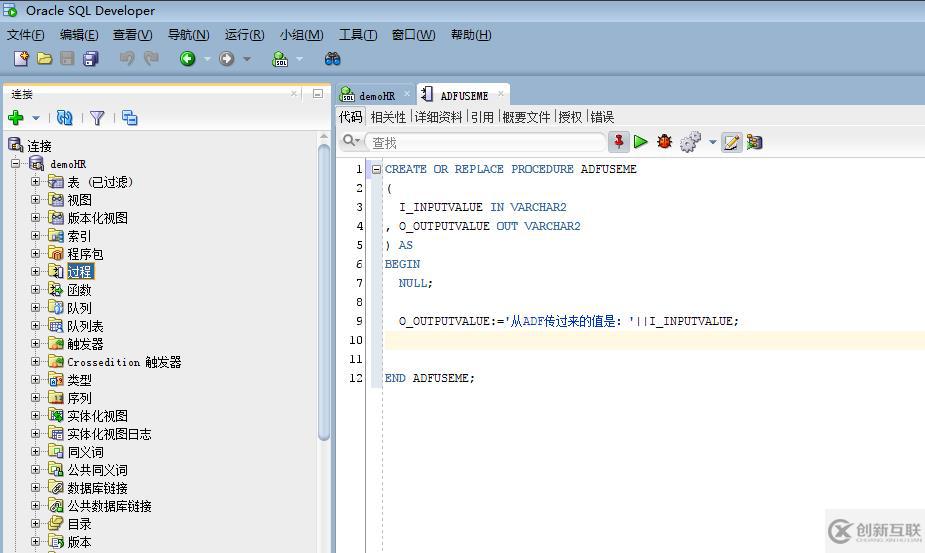925x553 pixels.
Task: Expand the 触发器 triggers node
Action: point(35,344)
